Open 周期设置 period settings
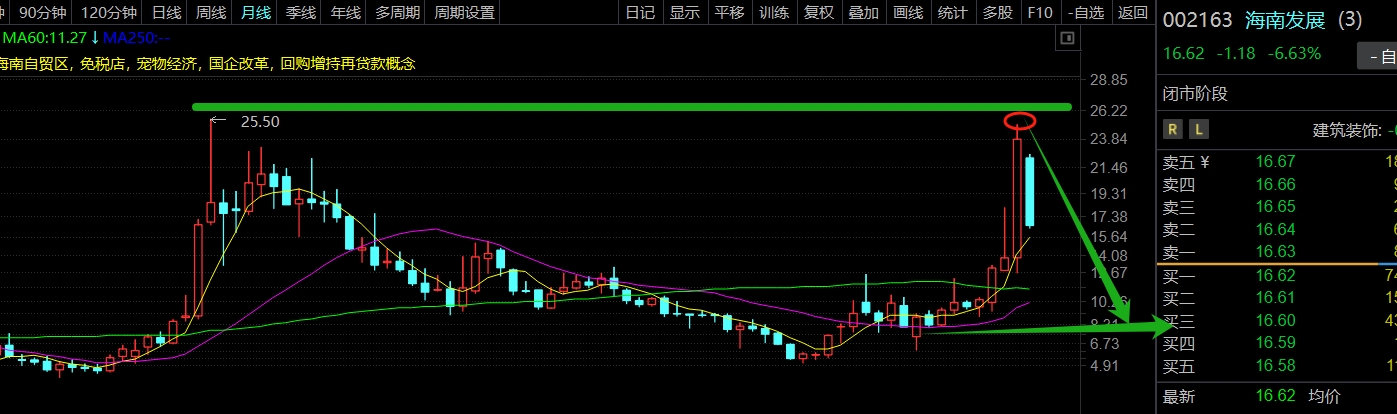 pos(464,12)
